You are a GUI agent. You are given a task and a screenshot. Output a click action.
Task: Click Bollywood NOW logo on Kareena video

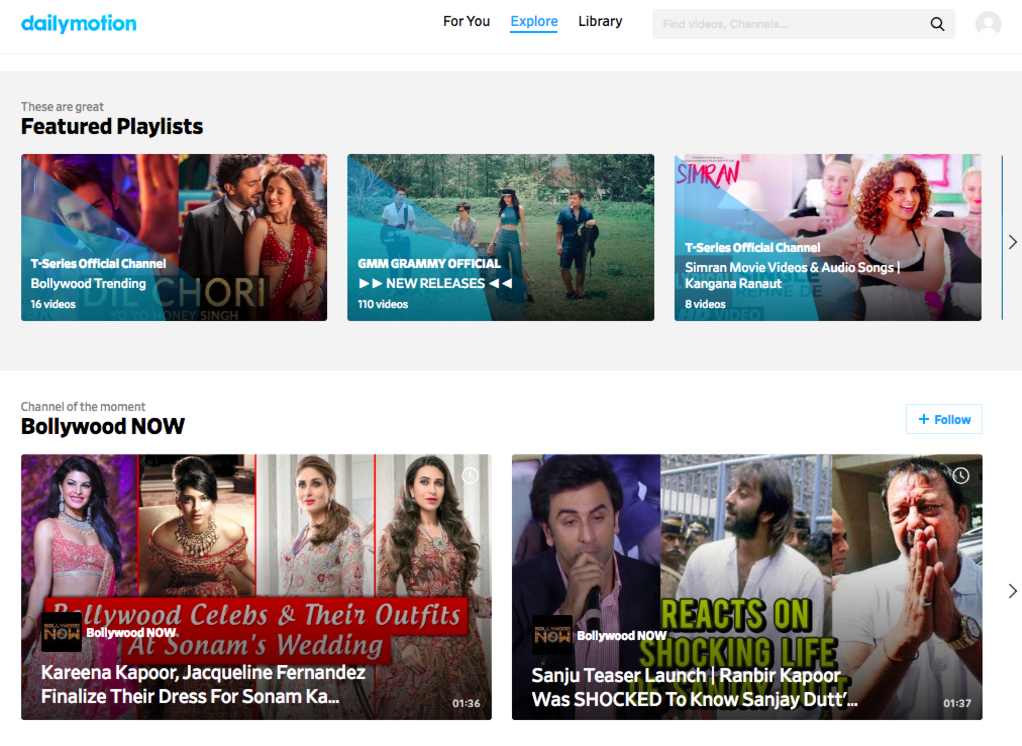coord(61,632)
